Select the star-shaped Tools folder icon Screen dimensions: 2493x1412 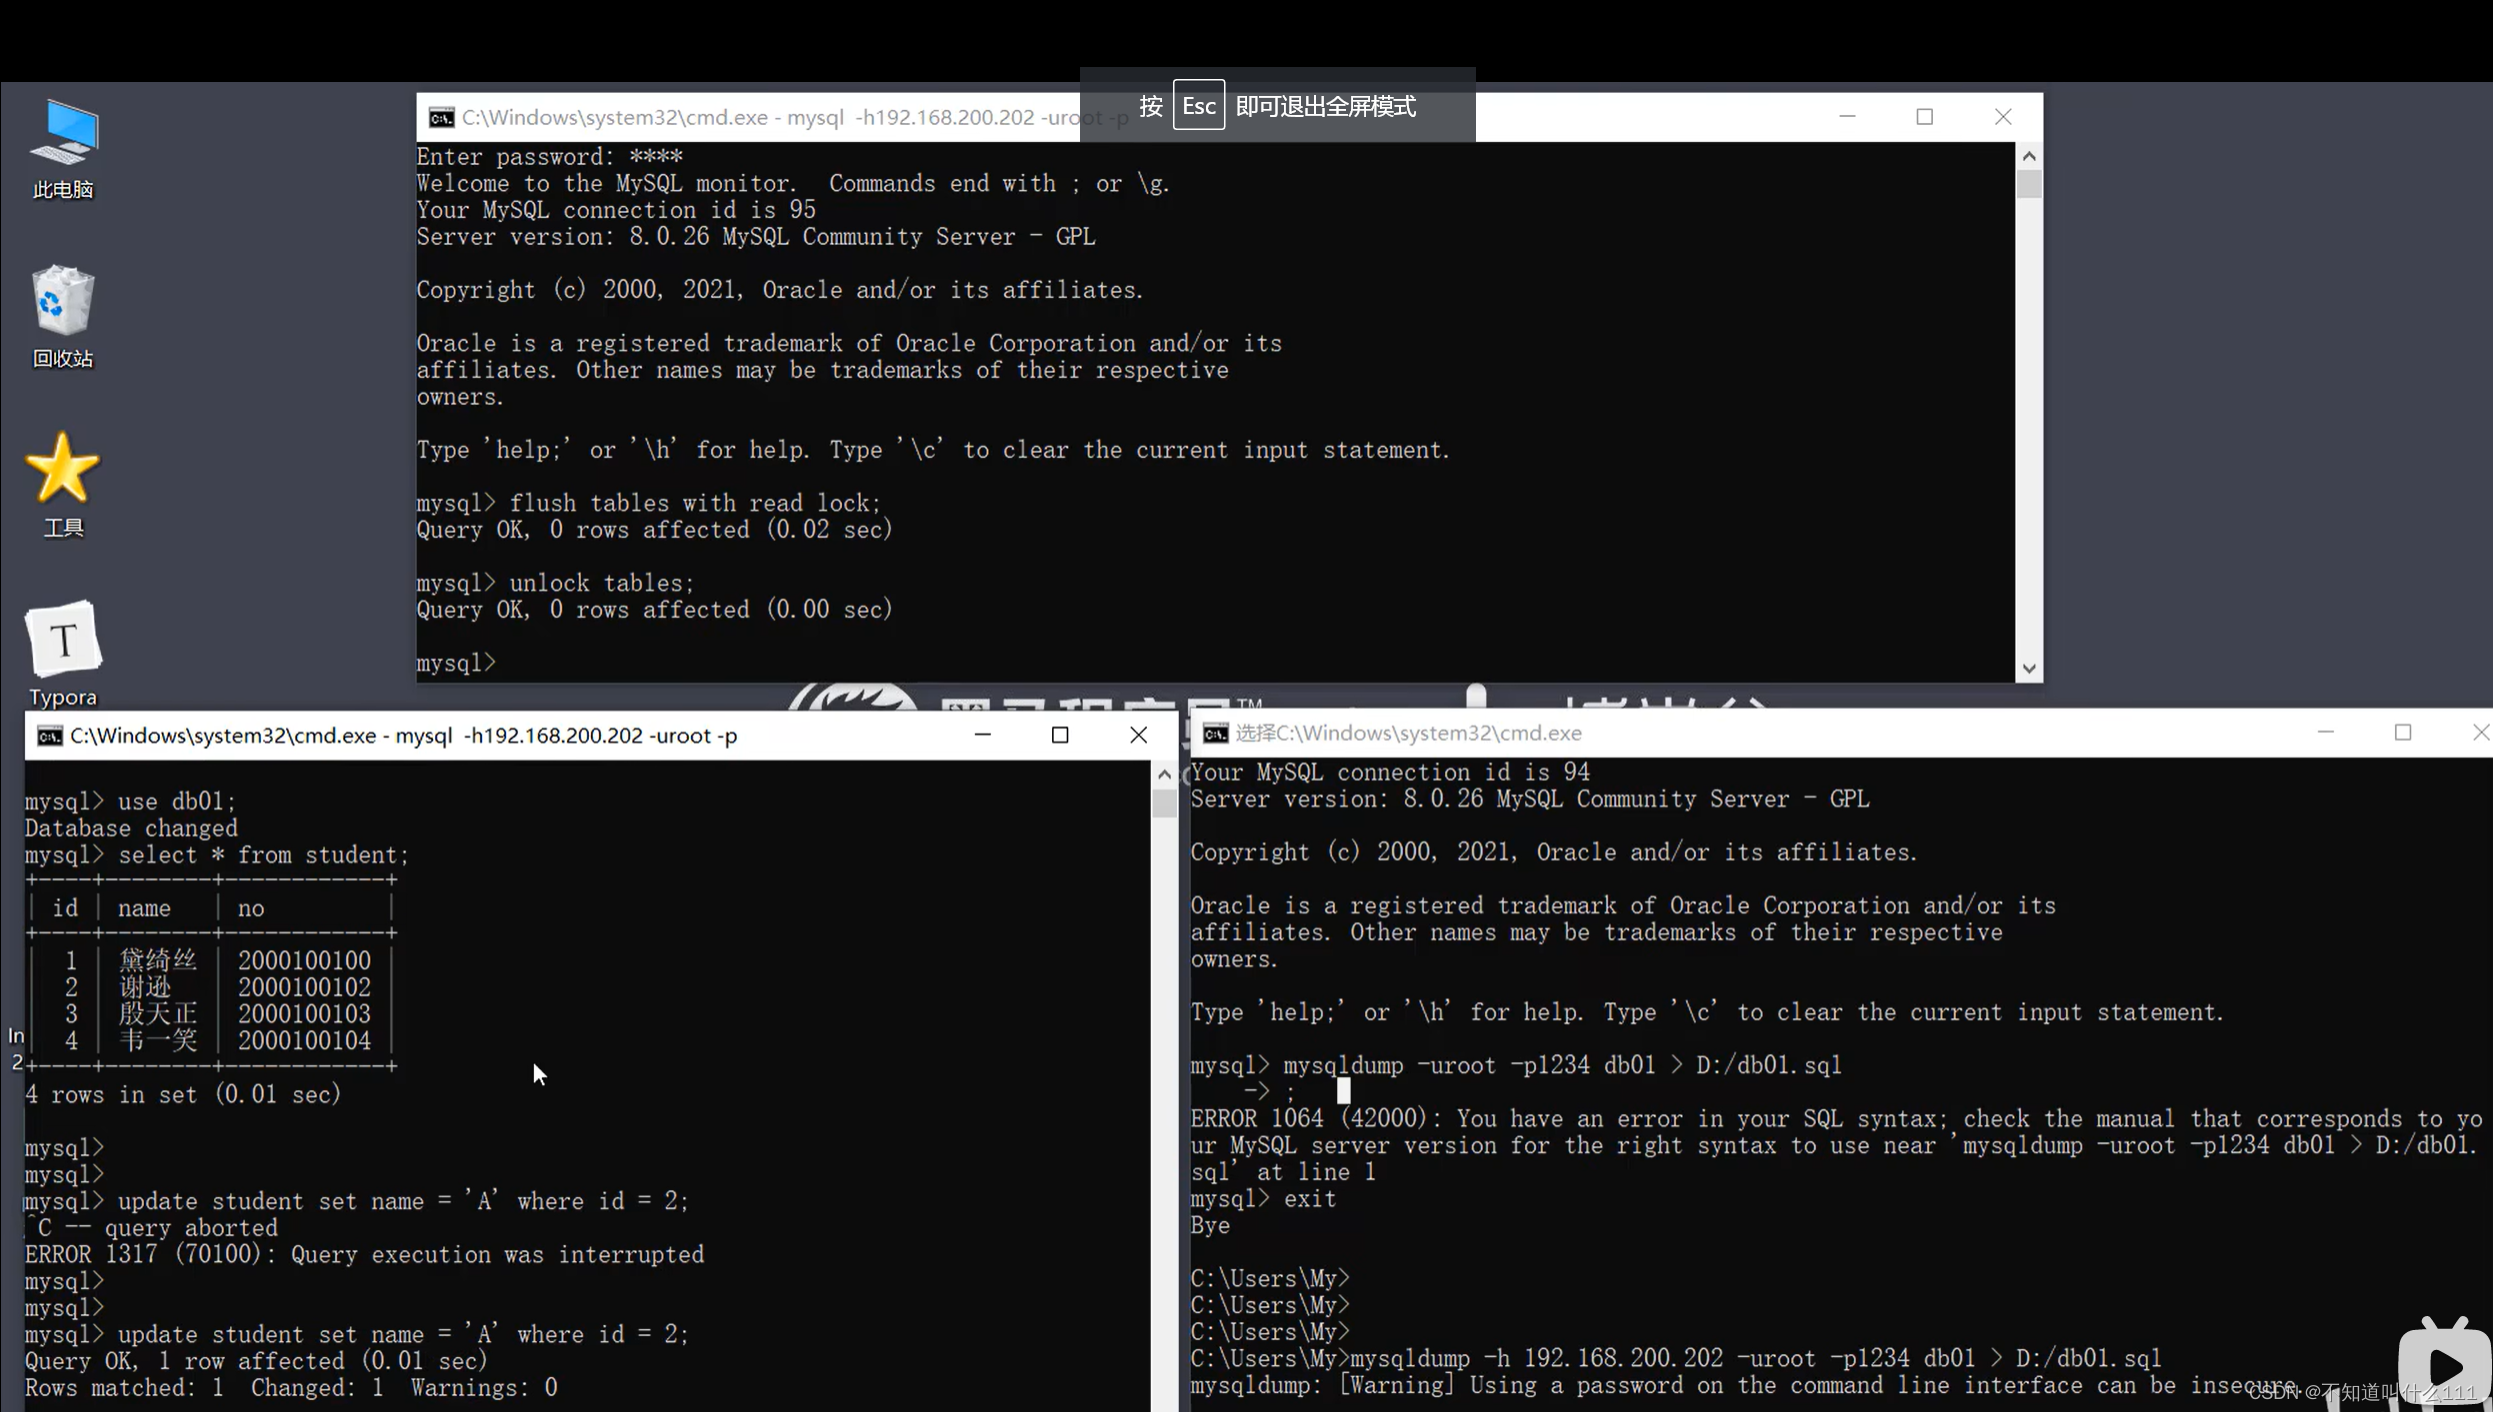pos(63,468)
